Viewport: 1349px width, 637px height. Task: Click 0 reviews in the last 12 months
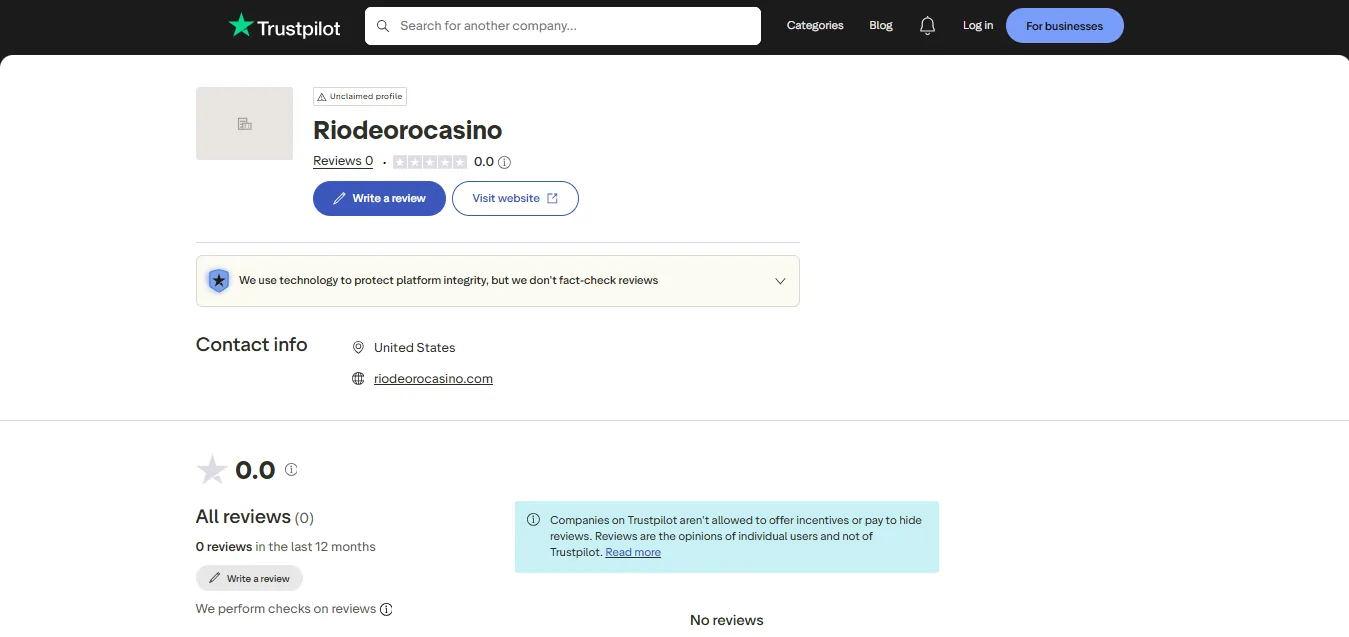pyautogui.click(x=286, y=547)
